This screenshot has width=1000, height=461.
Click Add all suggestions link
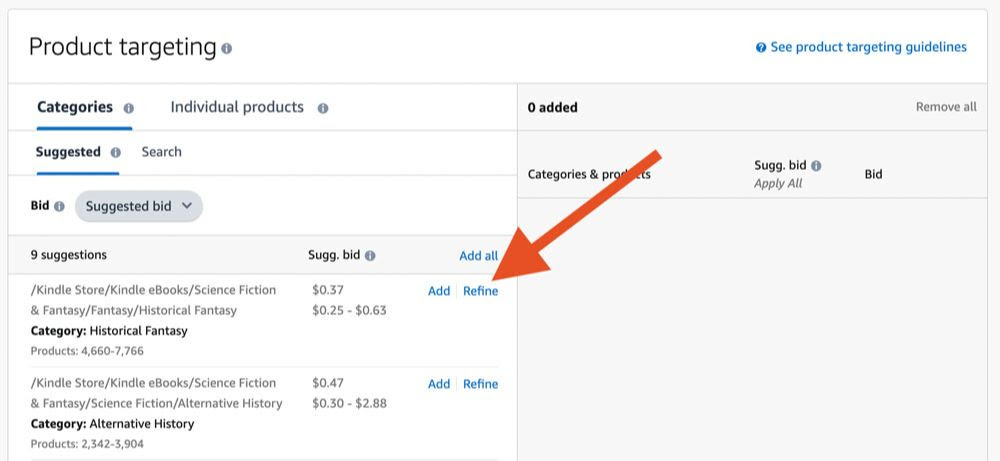(478, 256)
